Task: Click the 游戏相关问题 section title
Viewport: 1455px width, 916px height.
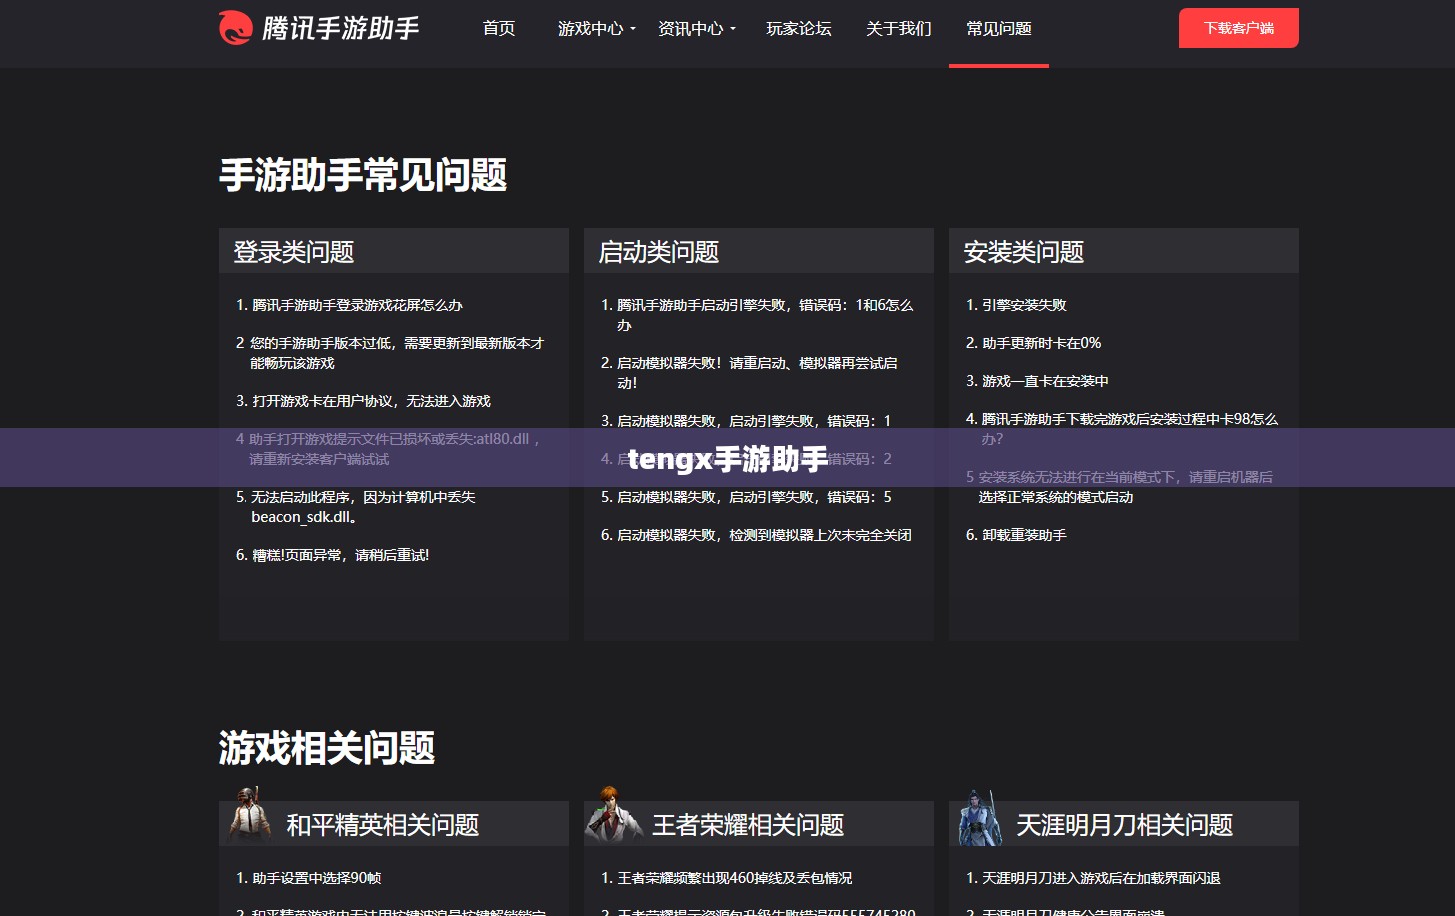Action: (x=327, y=748)
